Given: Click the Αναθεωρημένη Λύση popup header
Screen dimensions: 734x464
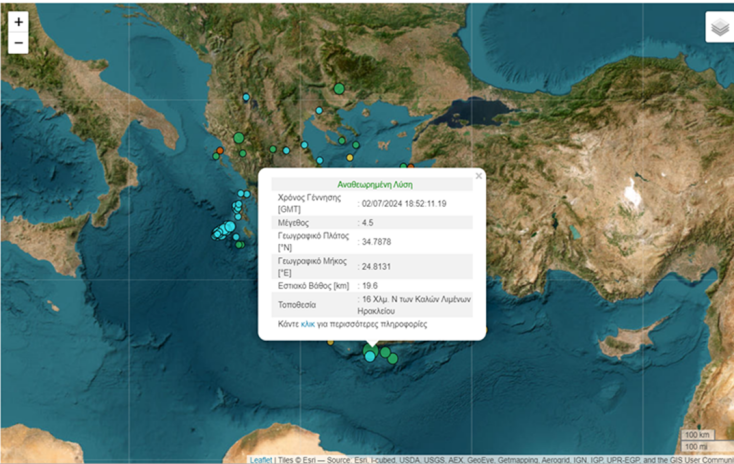Looking at the screenshot, I should point(375,184).
